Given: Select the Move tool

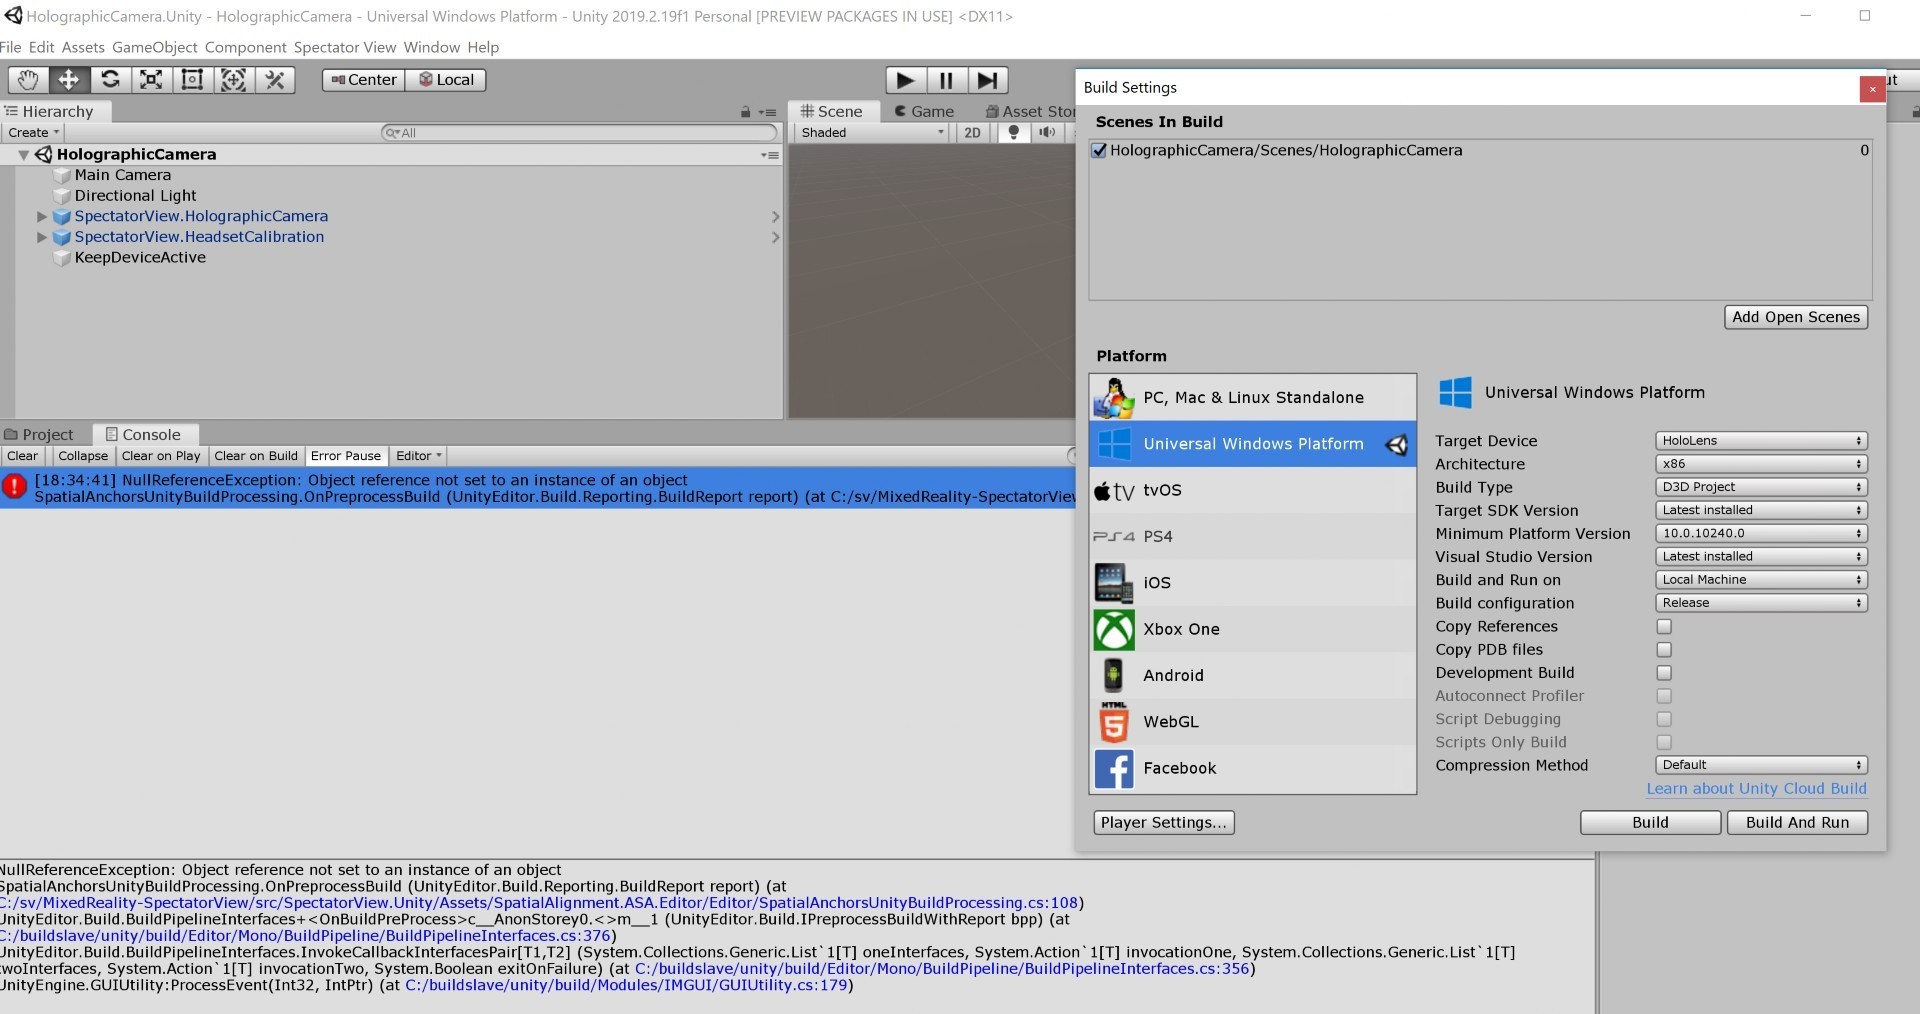Looking at the screenshot, I should tap(68, 80).
